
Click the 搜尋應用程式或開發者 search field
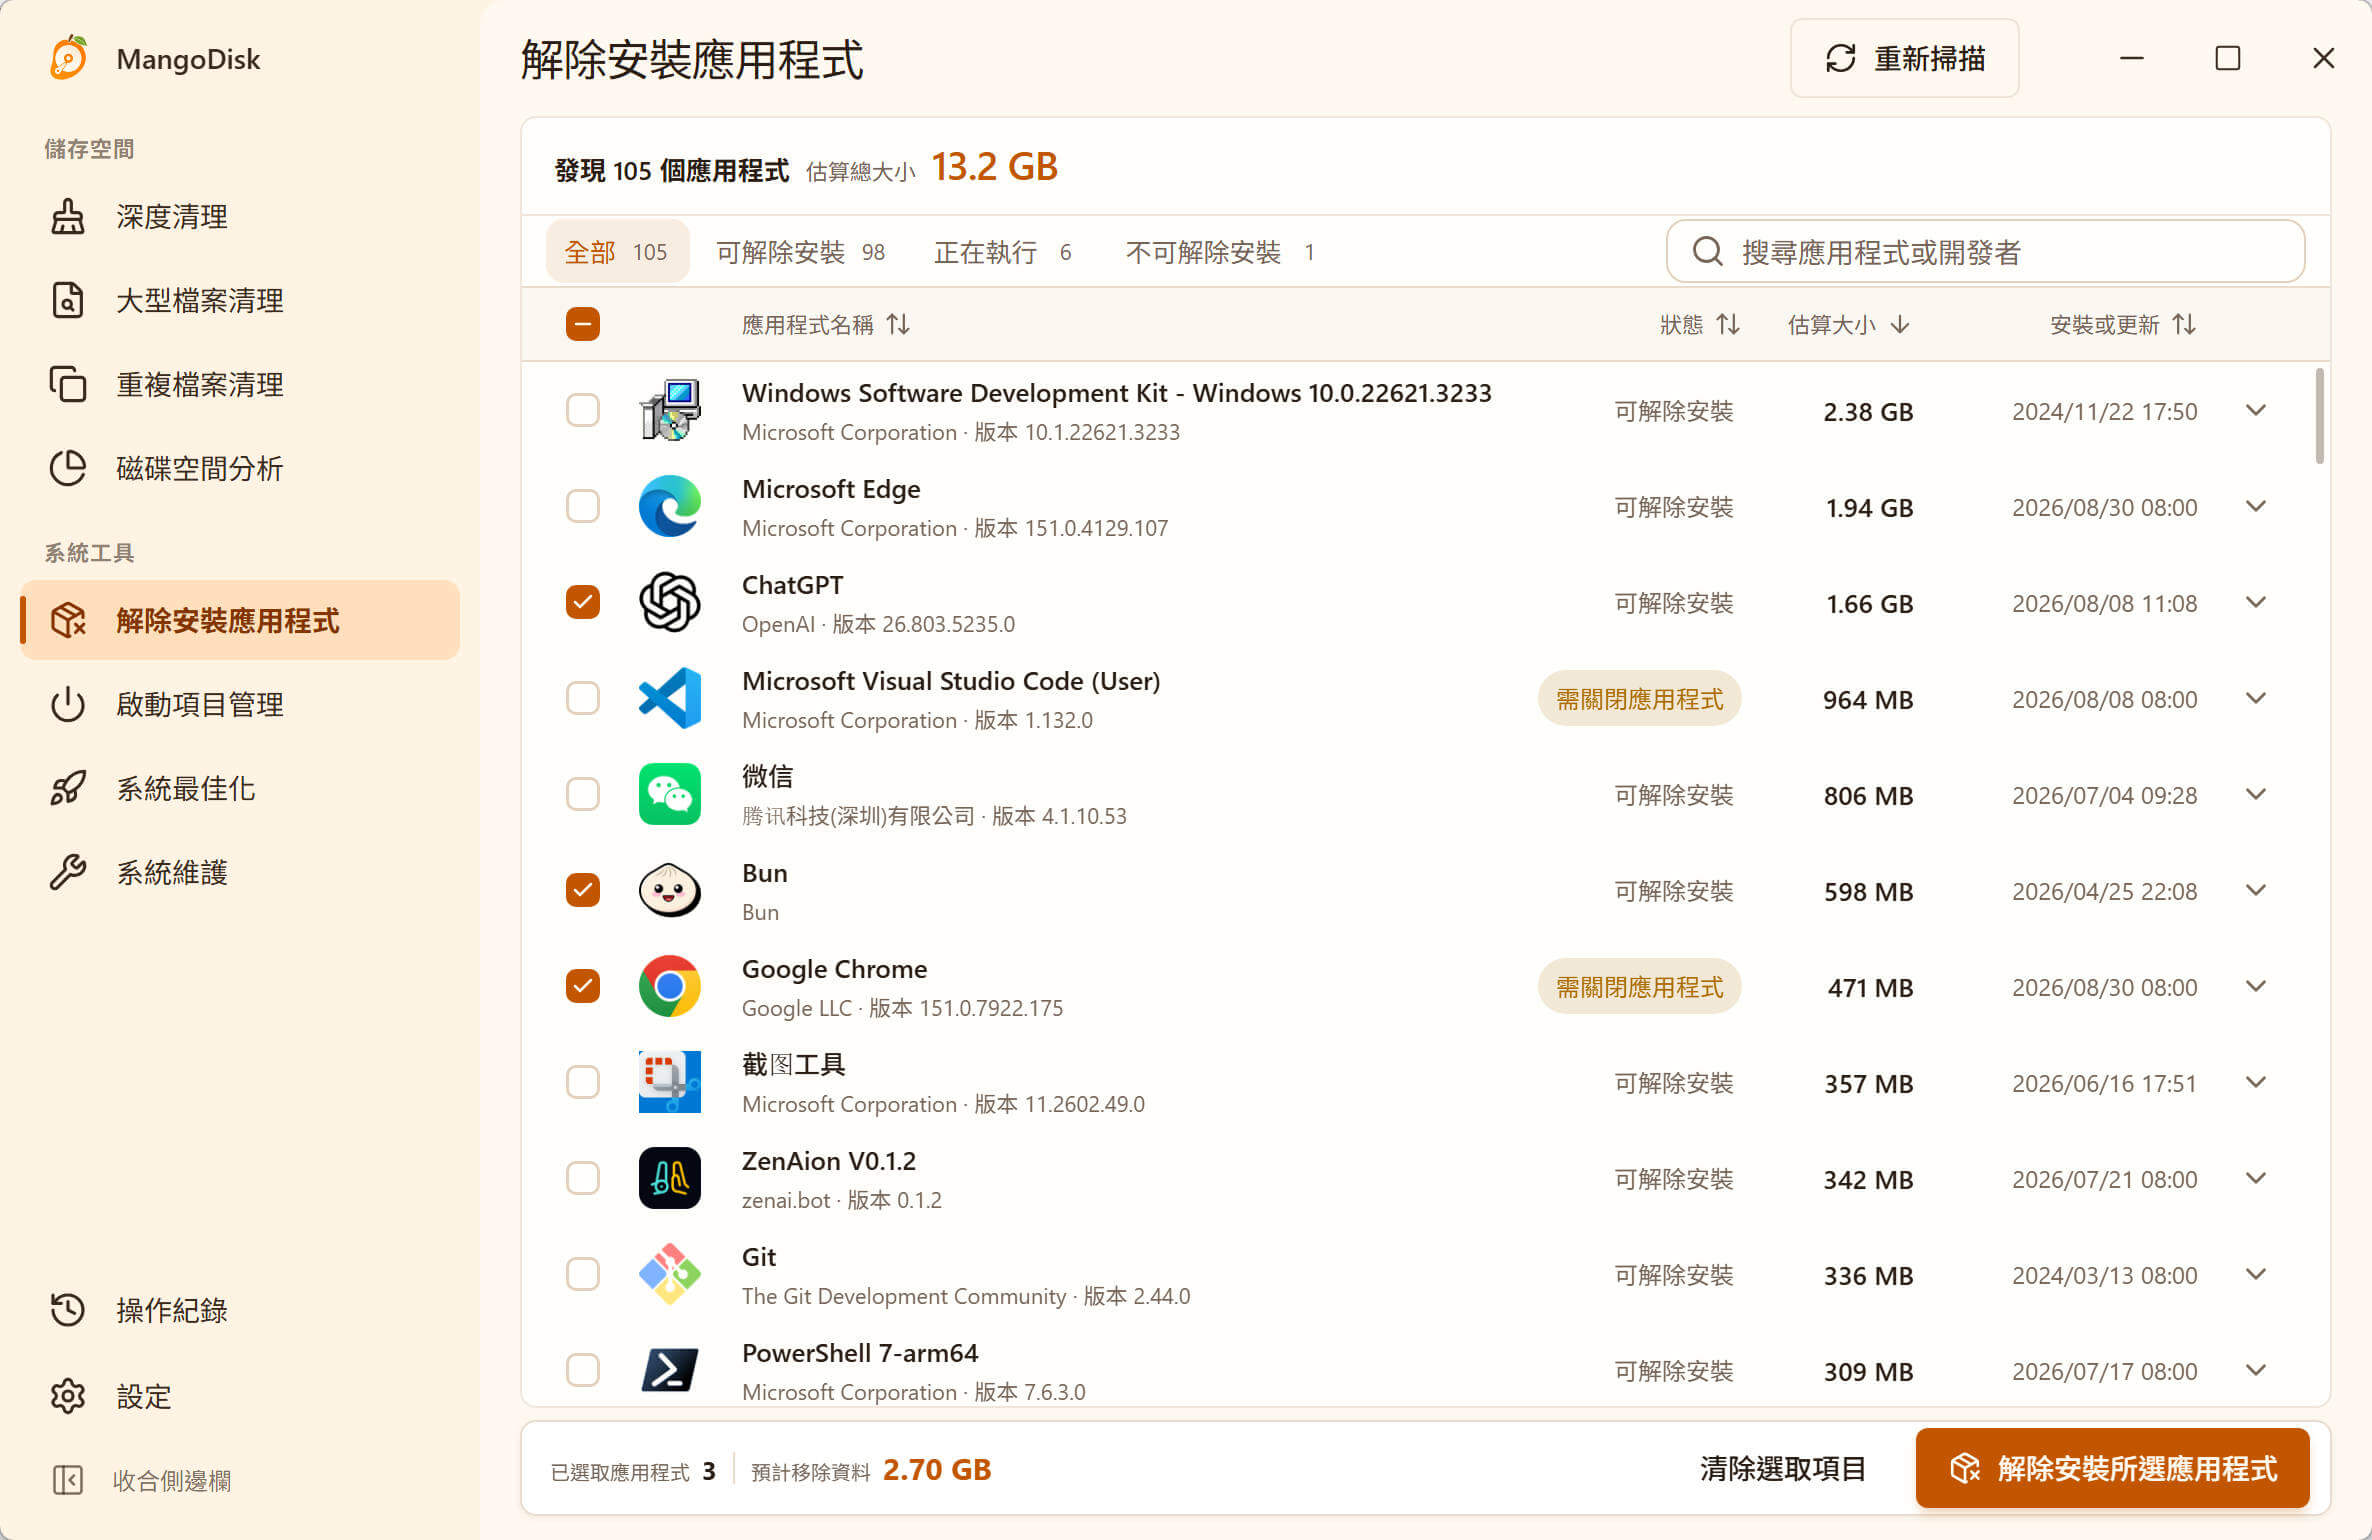point(1985,252)
